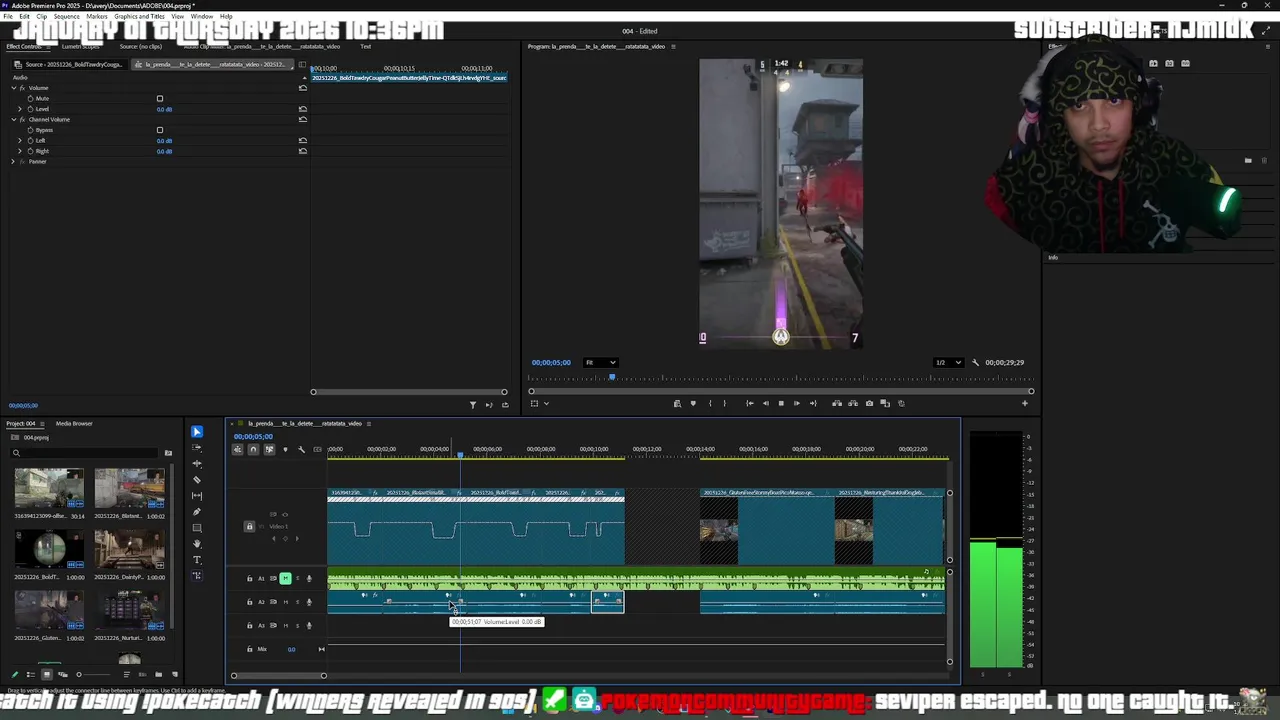Stop playback in Program monitor
The height and width of the screenshot is (720, 1280).
click(x=781, y=403)
